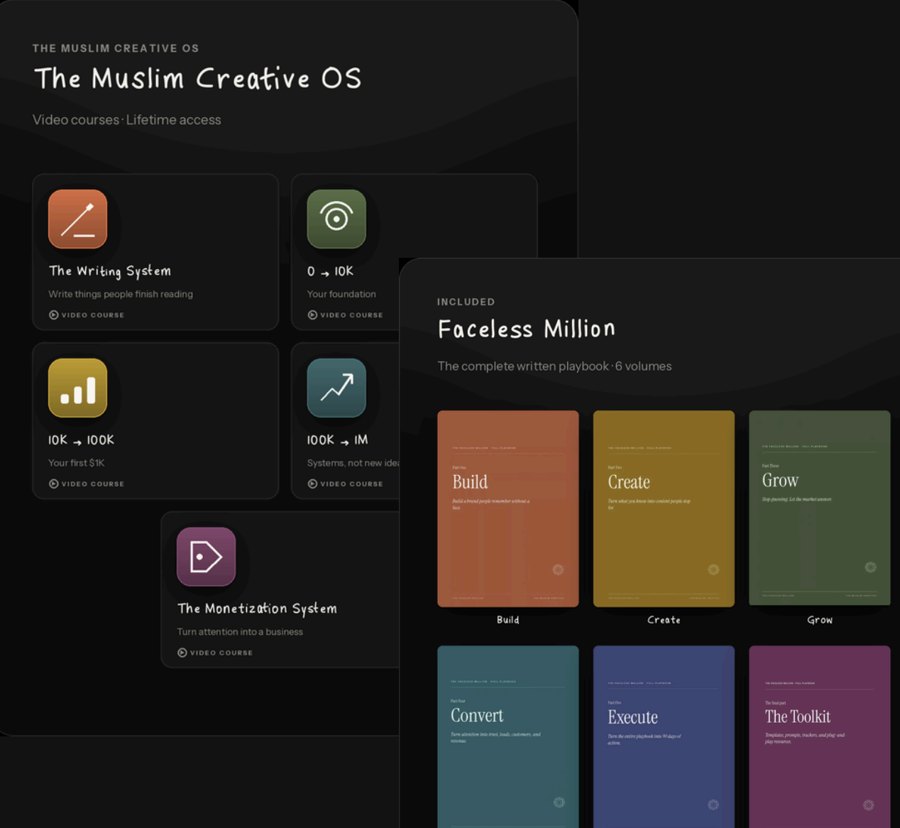This screenshot has width=900, height=828.
Task: Click the teal growth arrow 100K → 1M icon
Action: point(336,388)
